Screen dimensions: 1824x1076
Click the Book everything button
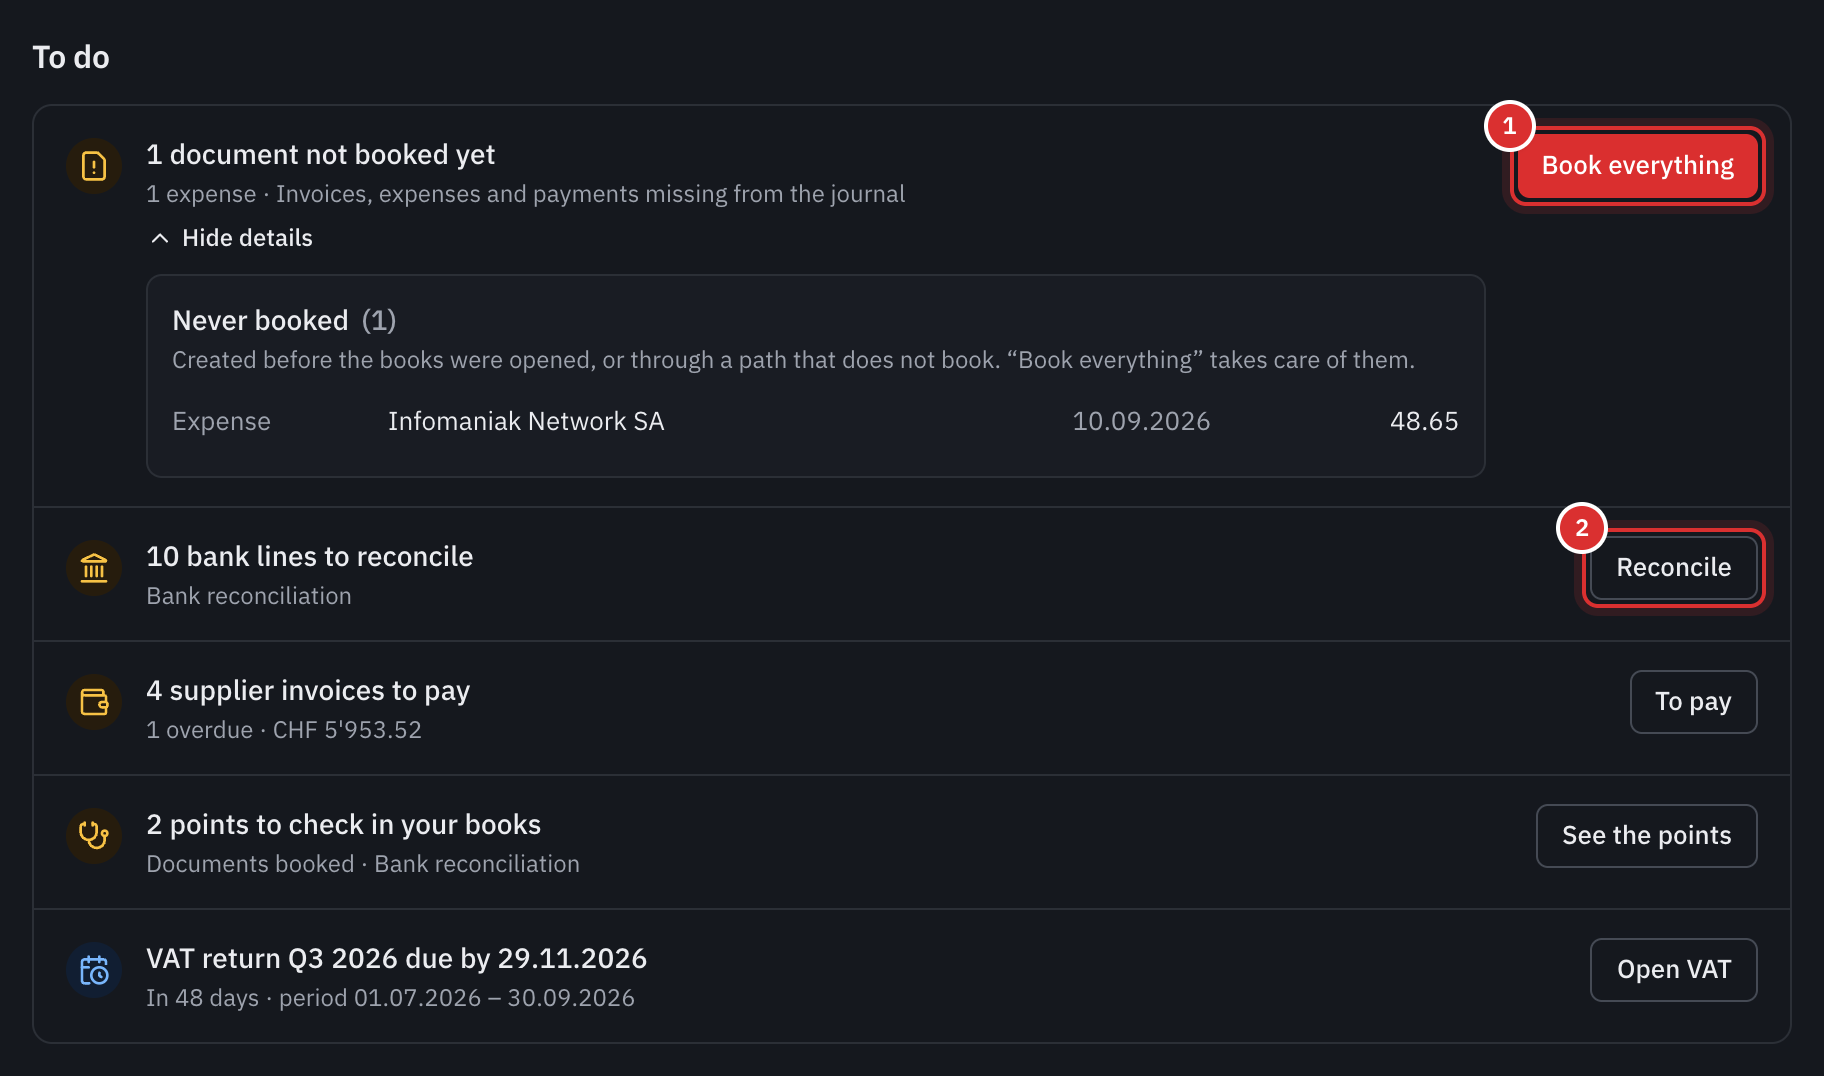click(1637, 166)
